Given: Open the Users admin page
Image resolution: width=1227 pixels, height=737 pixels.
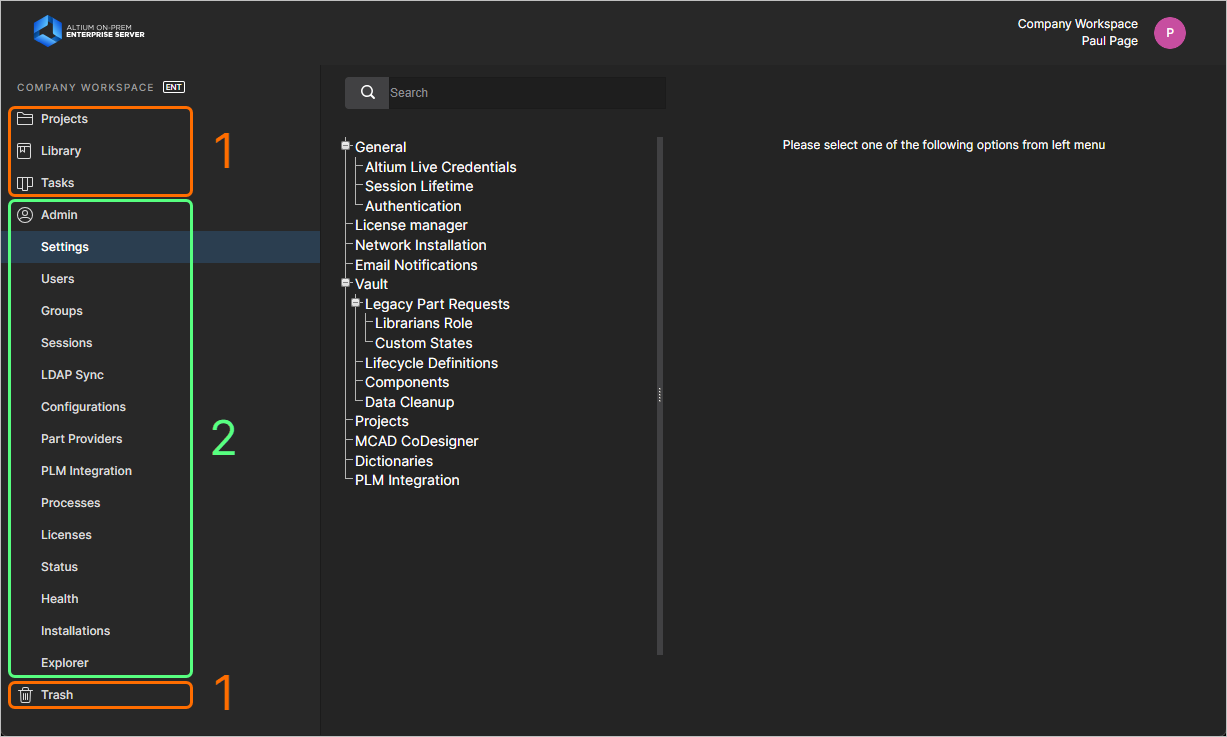Looking at the screenshot, I should point(57,278).
